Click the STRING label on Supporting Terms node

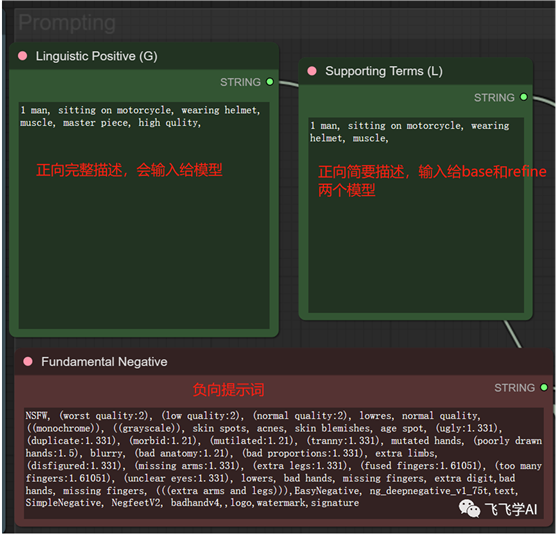tap(494, 97)
